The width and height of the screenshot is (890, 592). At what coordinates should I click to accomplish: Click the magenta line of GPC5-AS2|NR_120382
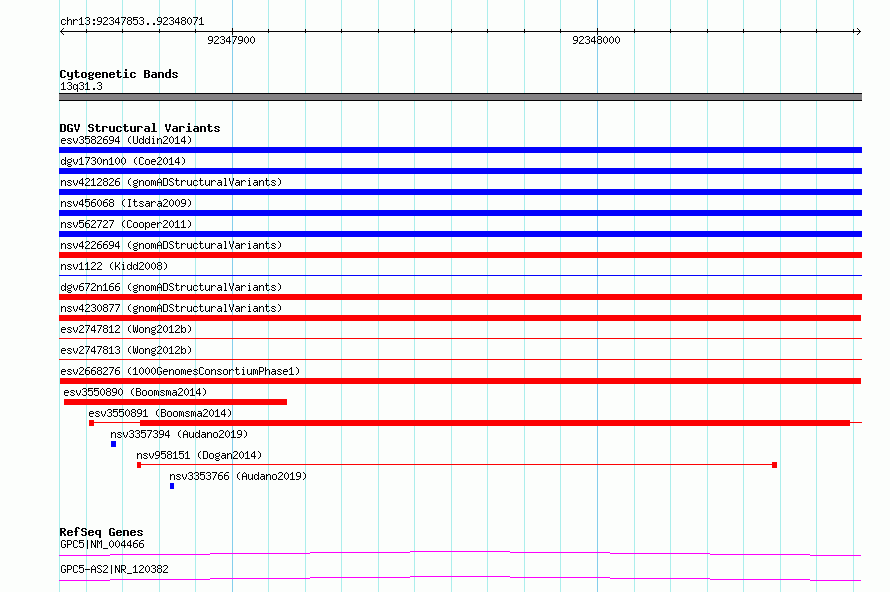460,578
